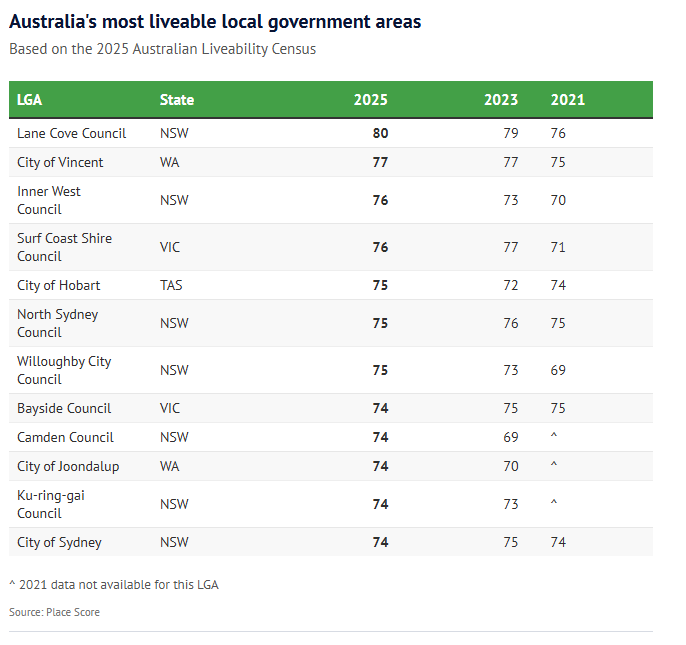Click Lane Cove's 2025 score of 80
The height and width of the screenshot is (645, 686).
[380, 133]
